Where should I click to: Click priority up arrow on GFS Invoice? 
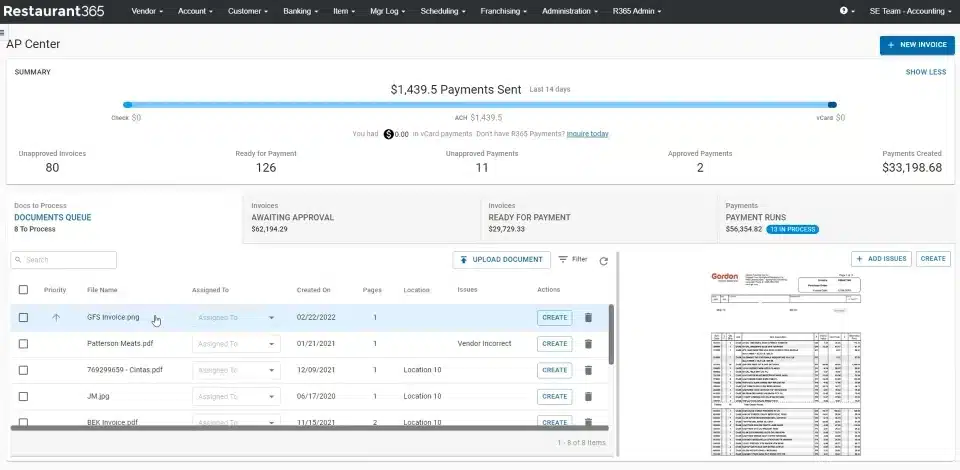56,318
